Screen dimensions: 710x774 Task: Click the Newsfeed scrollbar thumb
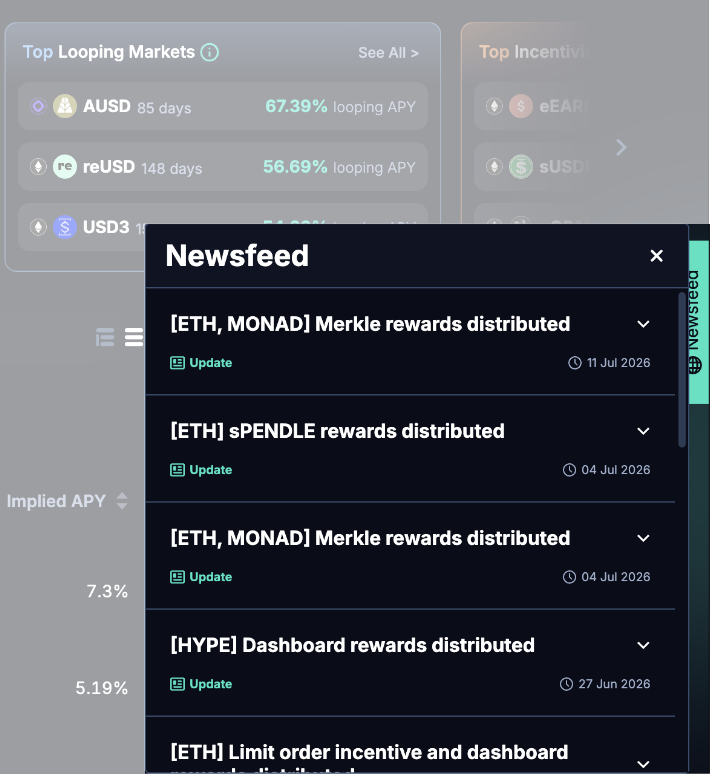(682, 370)
